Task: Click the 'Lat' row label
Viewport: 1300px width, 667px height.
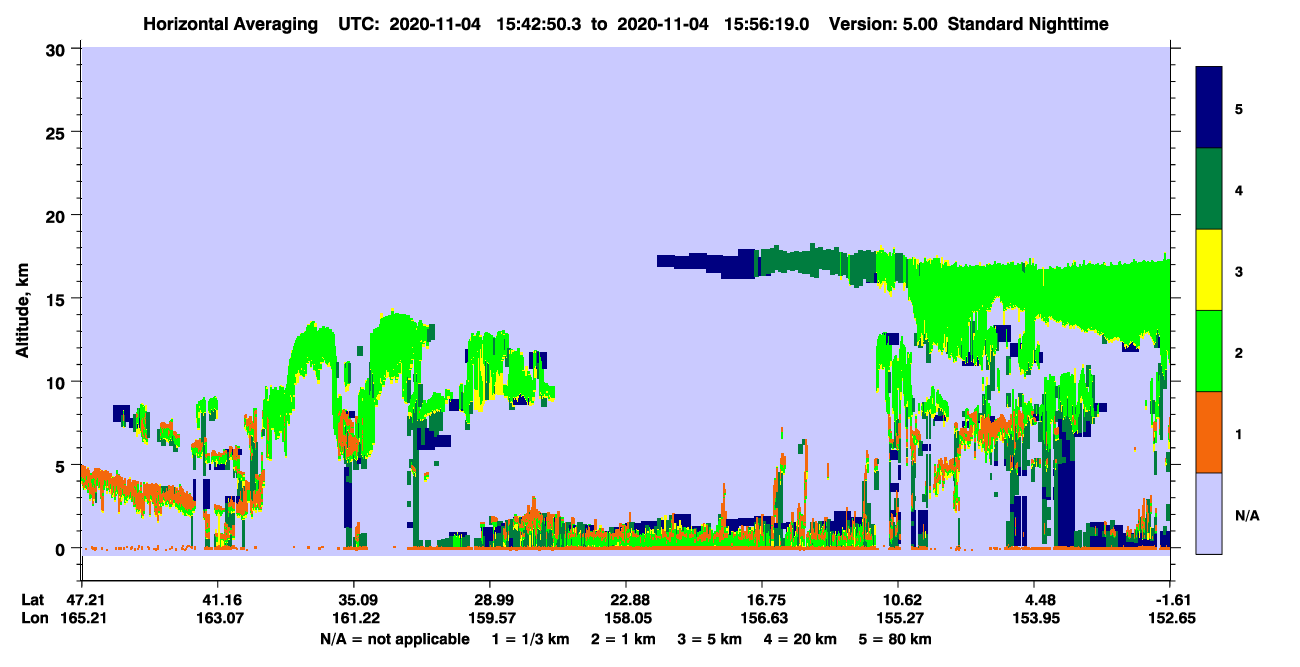Action: coord(33,600)
